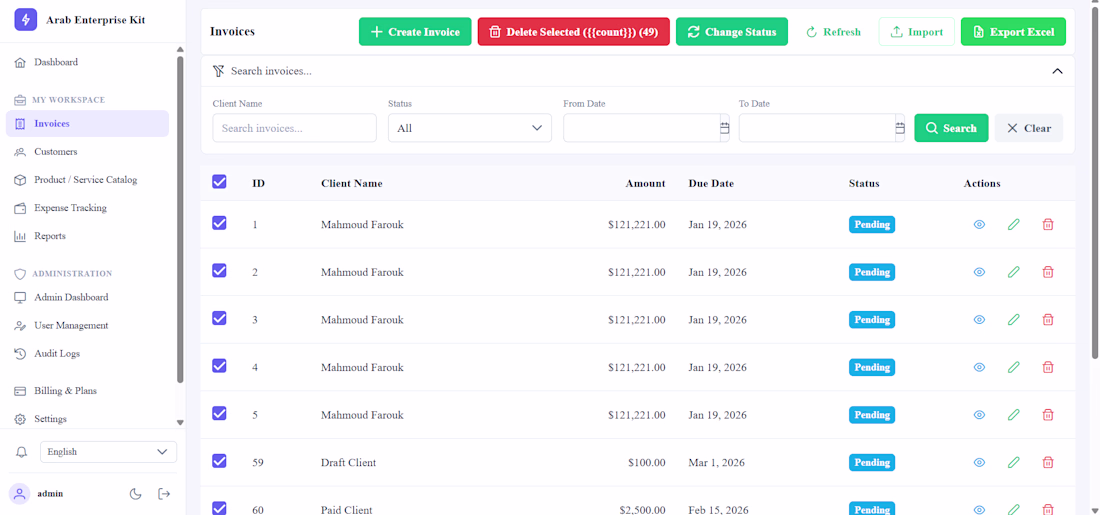
Task: Edit invoice 3 using pencil icon
Action: coord(1013,320)
